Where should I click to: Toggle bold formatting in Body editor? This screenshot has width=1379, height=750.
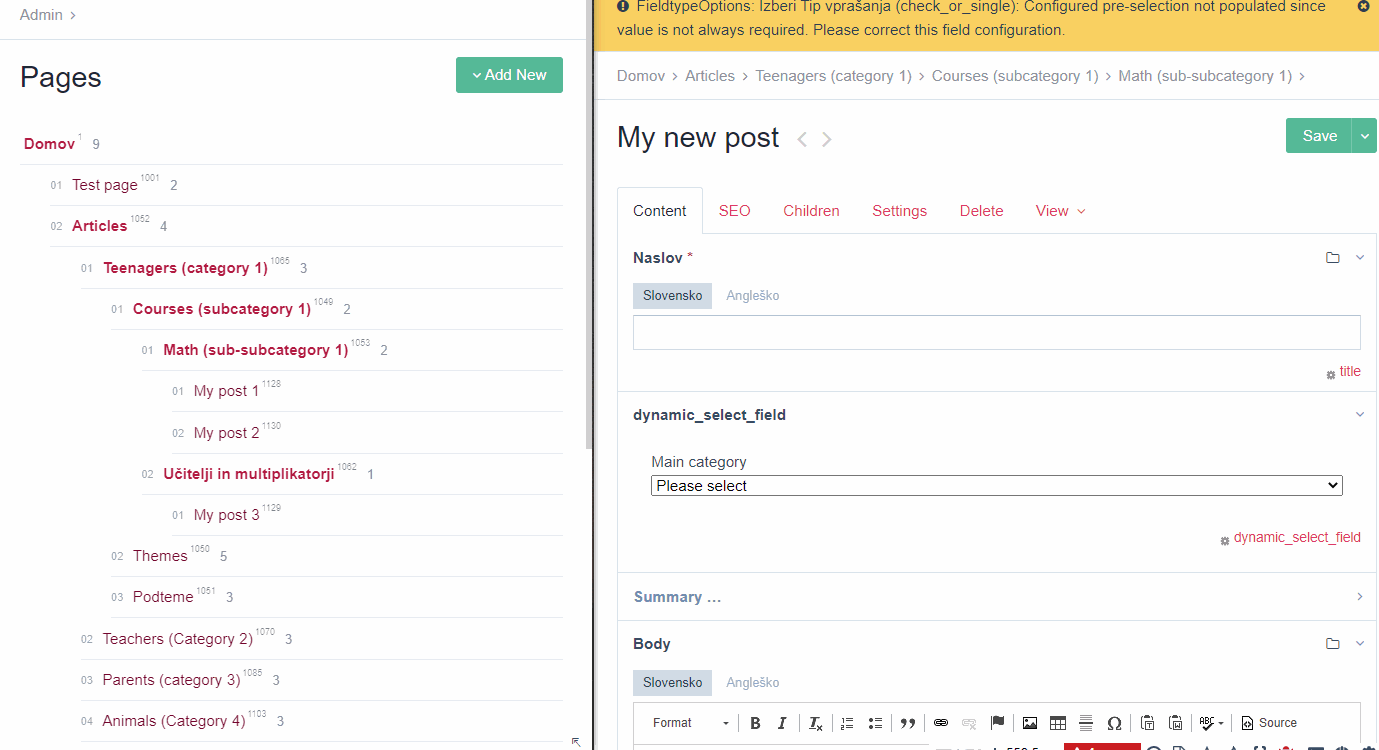755,723
